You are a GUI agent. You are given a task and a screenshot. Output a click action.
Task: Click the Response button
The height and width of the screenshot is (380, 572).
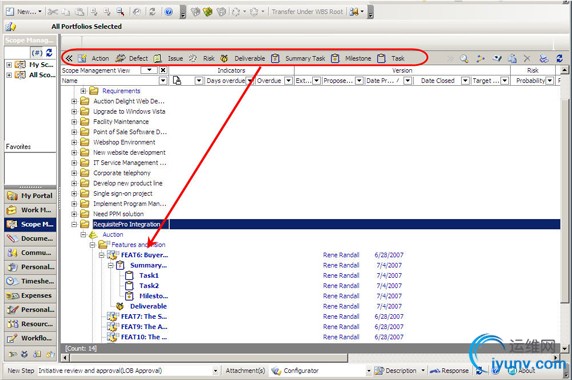[449, 371]
